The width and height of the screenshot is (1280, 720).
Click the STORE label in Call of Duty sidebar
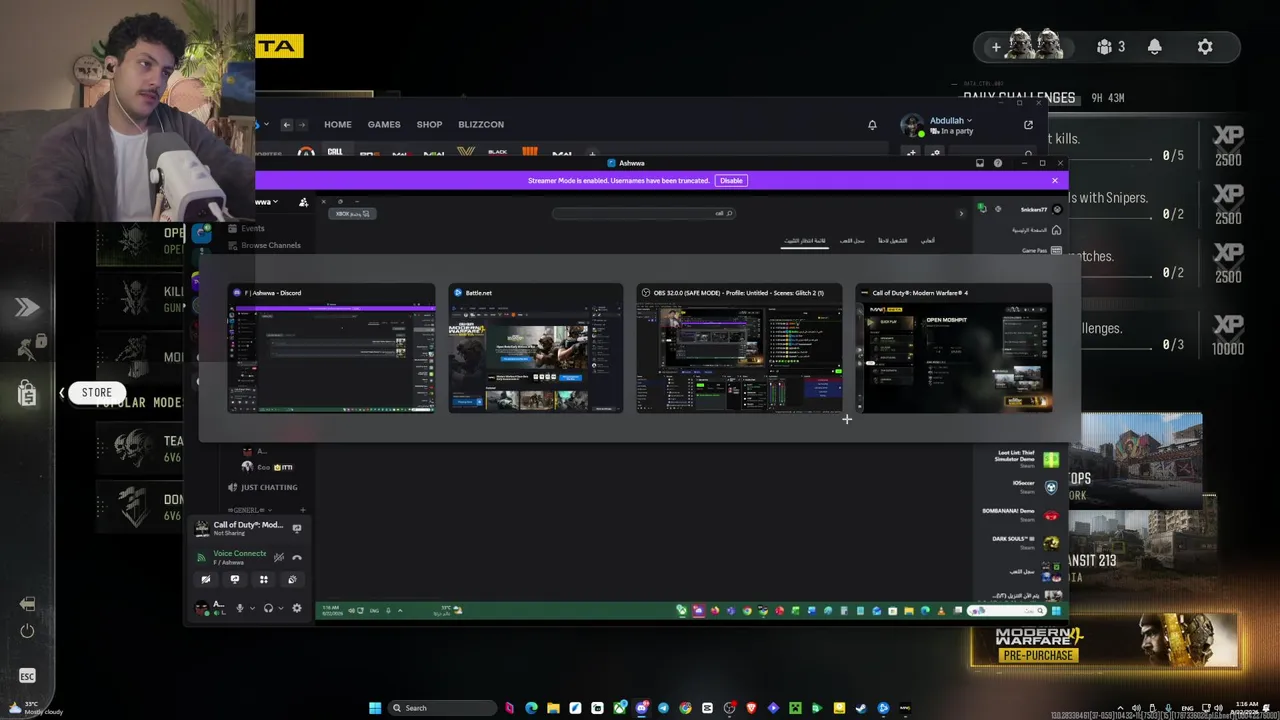[x=97, y=393]
